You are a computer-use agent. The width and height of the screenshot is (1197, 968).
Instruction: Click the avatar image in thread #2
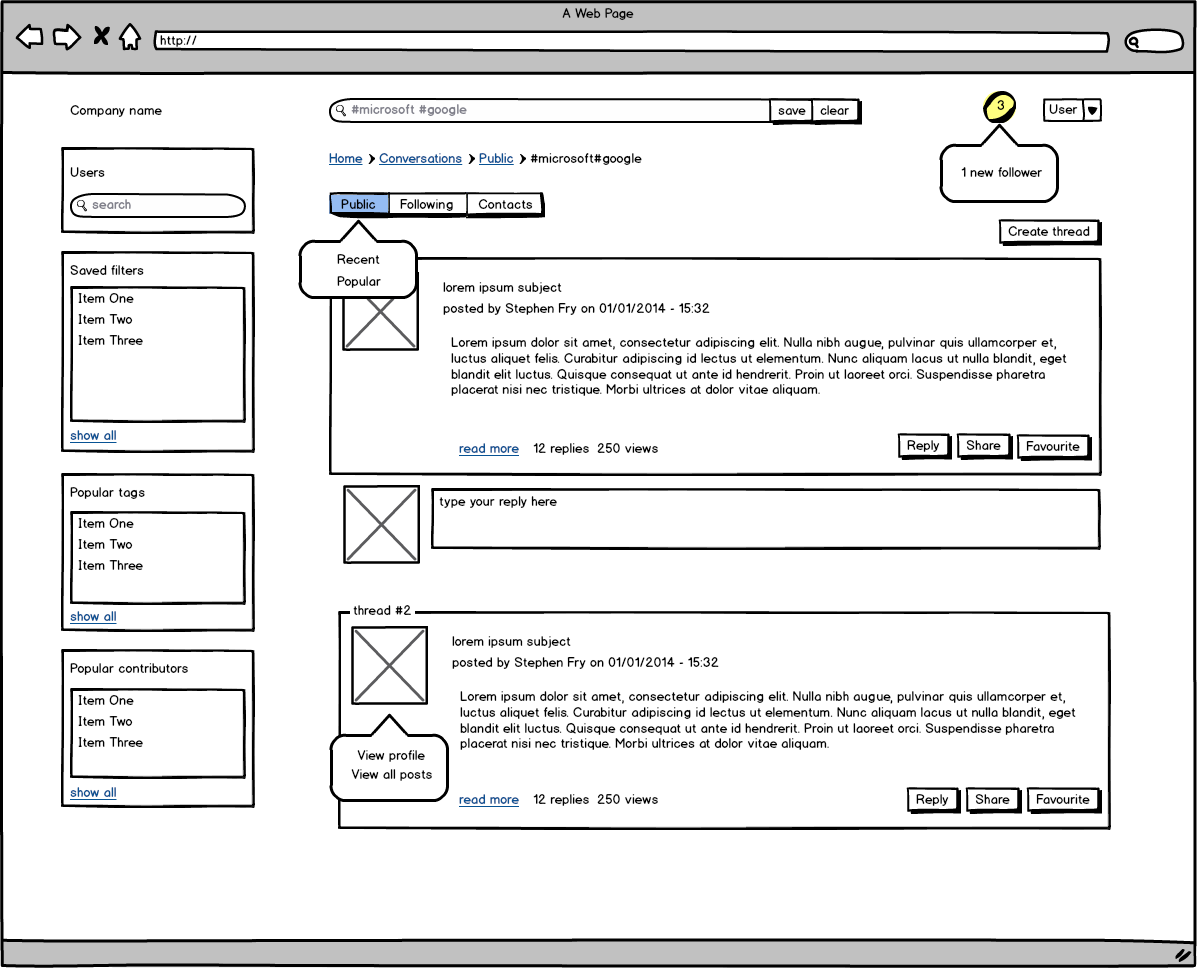[x=389, y=665]
